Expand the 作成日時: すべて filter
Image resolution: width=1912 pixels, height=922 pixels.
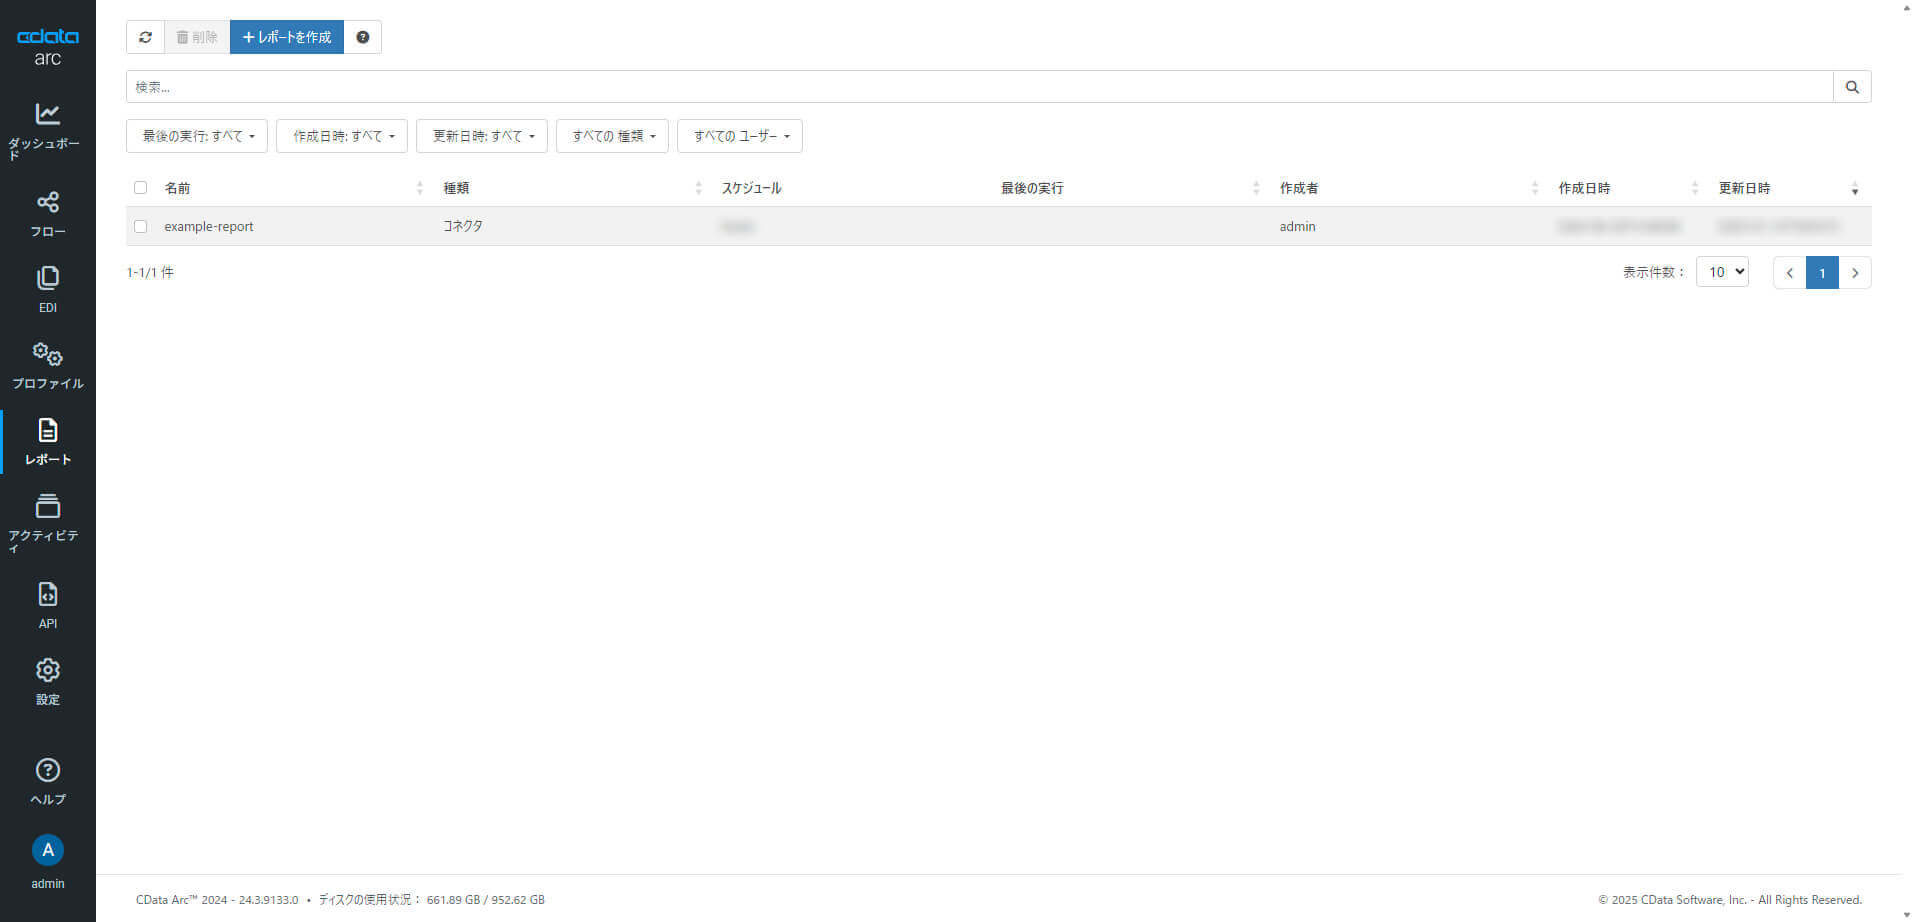(342, 136)
